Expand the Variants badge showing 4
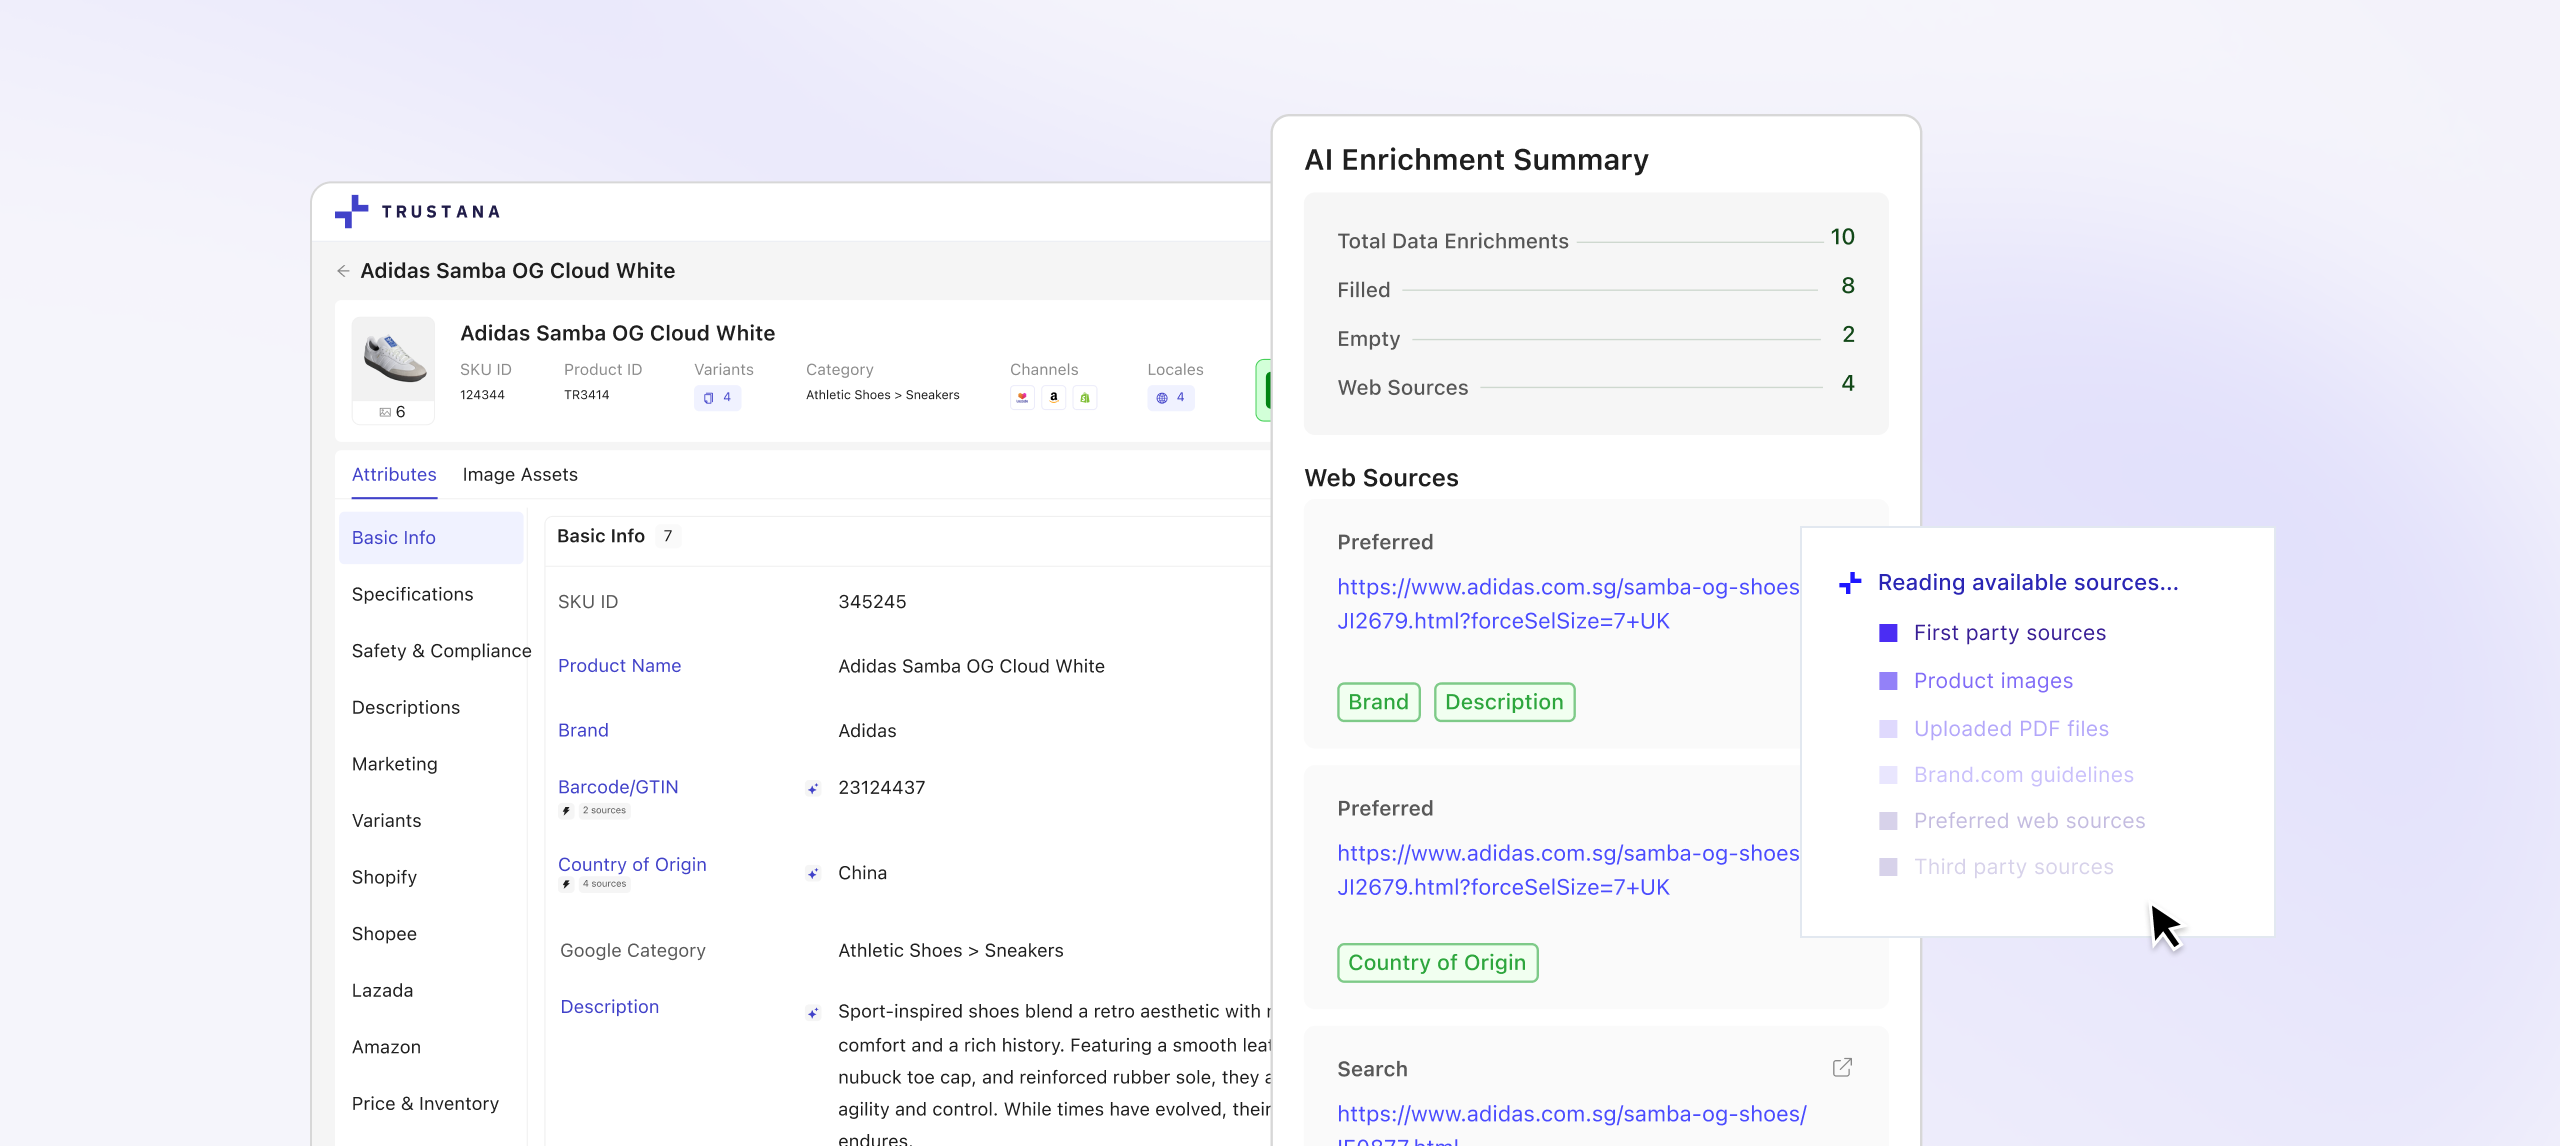This screenshot has height=1146, width=2560. click(x=718, y=397)
